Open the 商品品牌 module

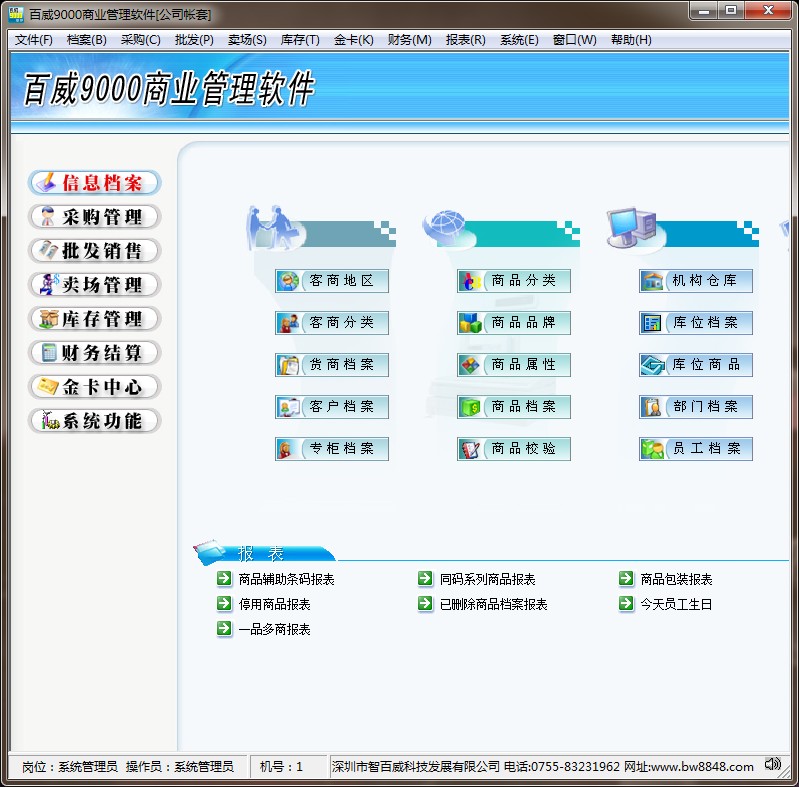coord(514,323)
